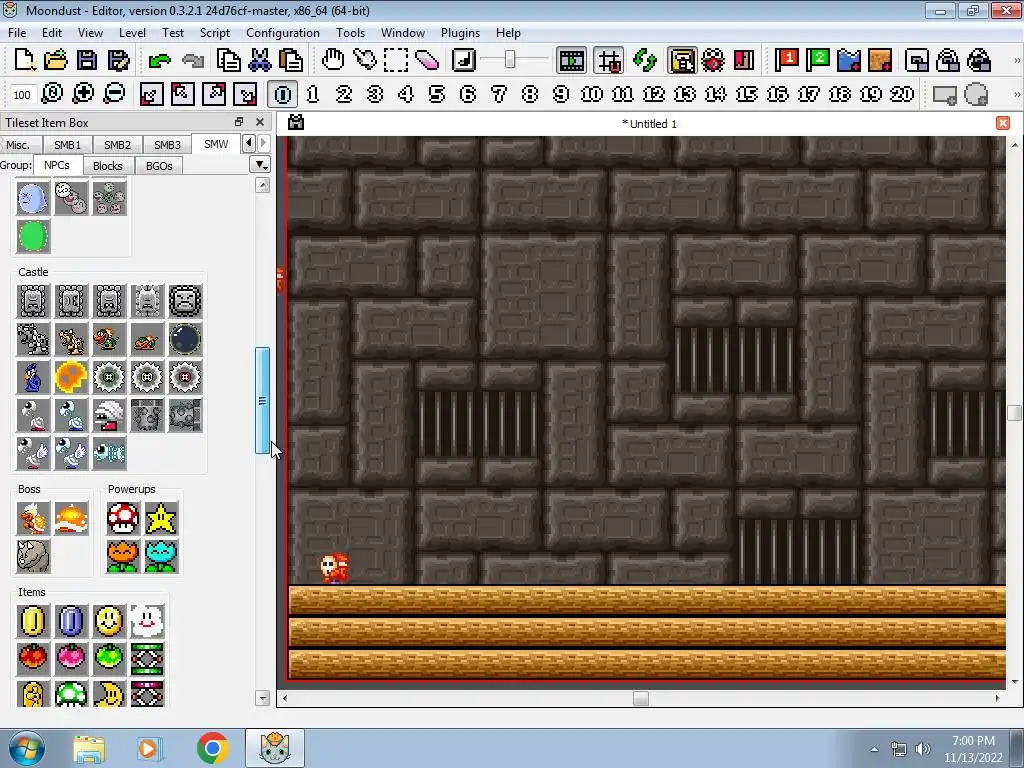
Task: Place player 2 green start flag
Action: 817,61
